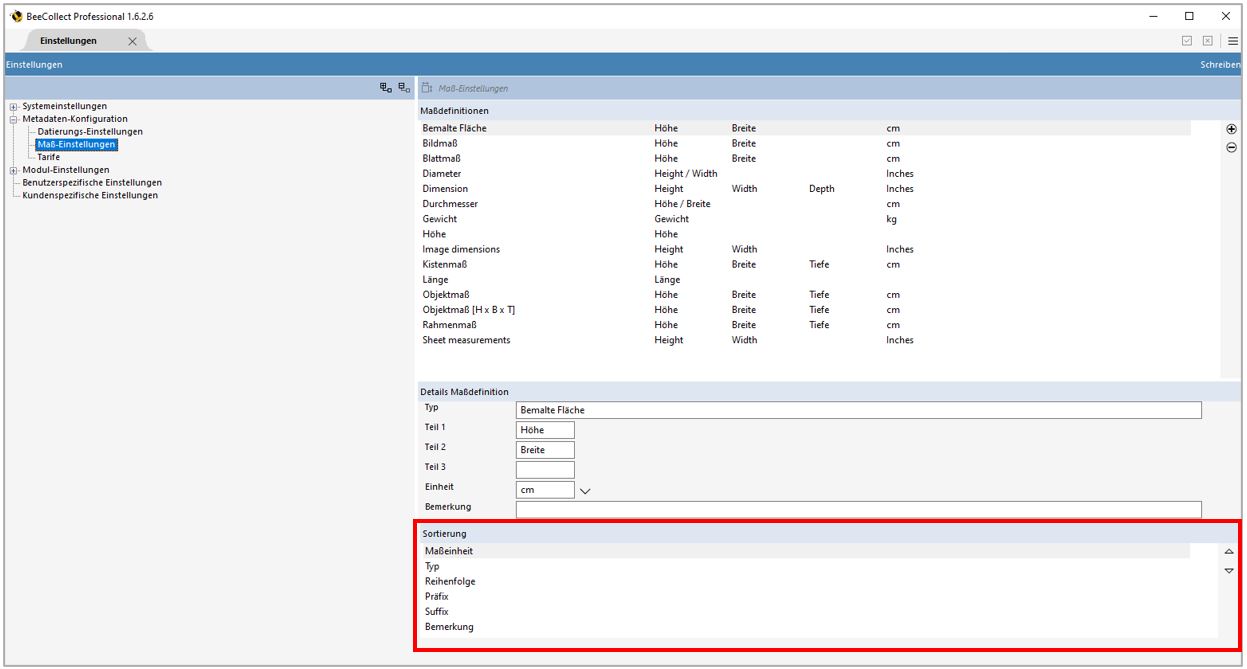The height and width of the screenshot is (669, 1247).
Task: Select Reihenfolge in the Sortierung list
Action: coord(450,581)
